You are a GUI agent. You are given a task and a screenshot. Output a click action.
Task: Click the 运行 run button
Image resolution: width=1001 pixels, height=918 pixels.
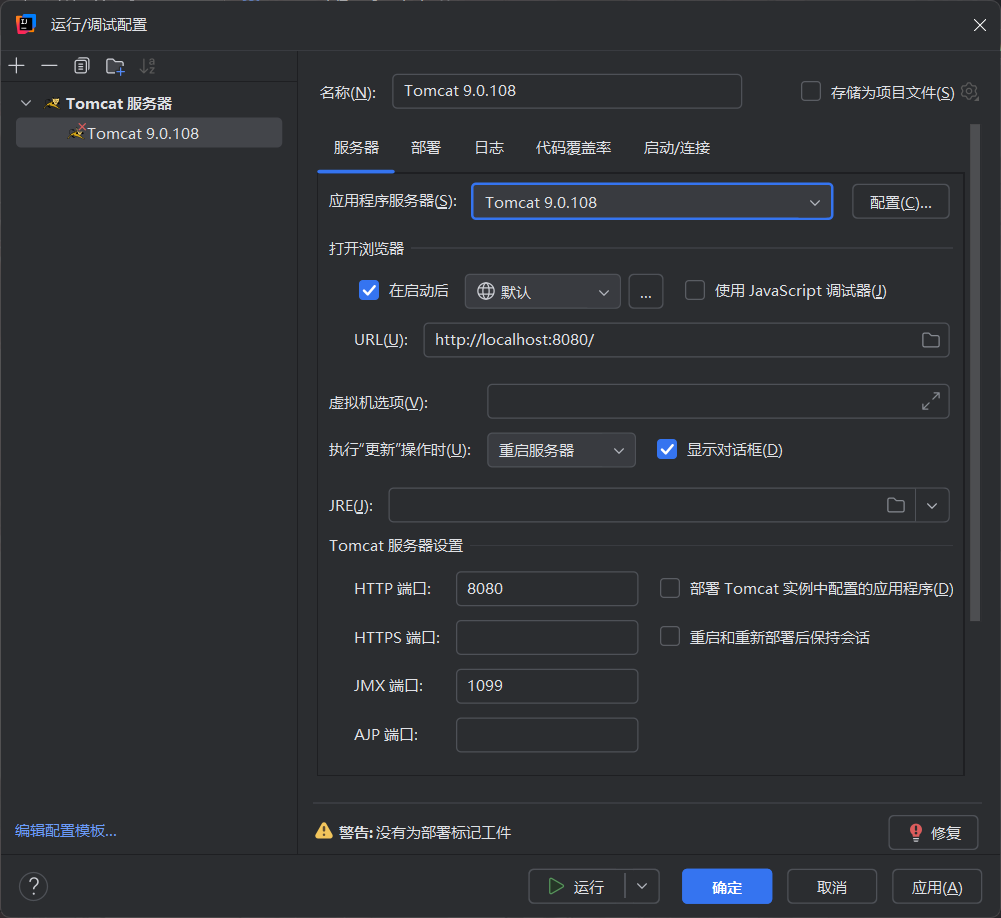(x=576, y=886)
